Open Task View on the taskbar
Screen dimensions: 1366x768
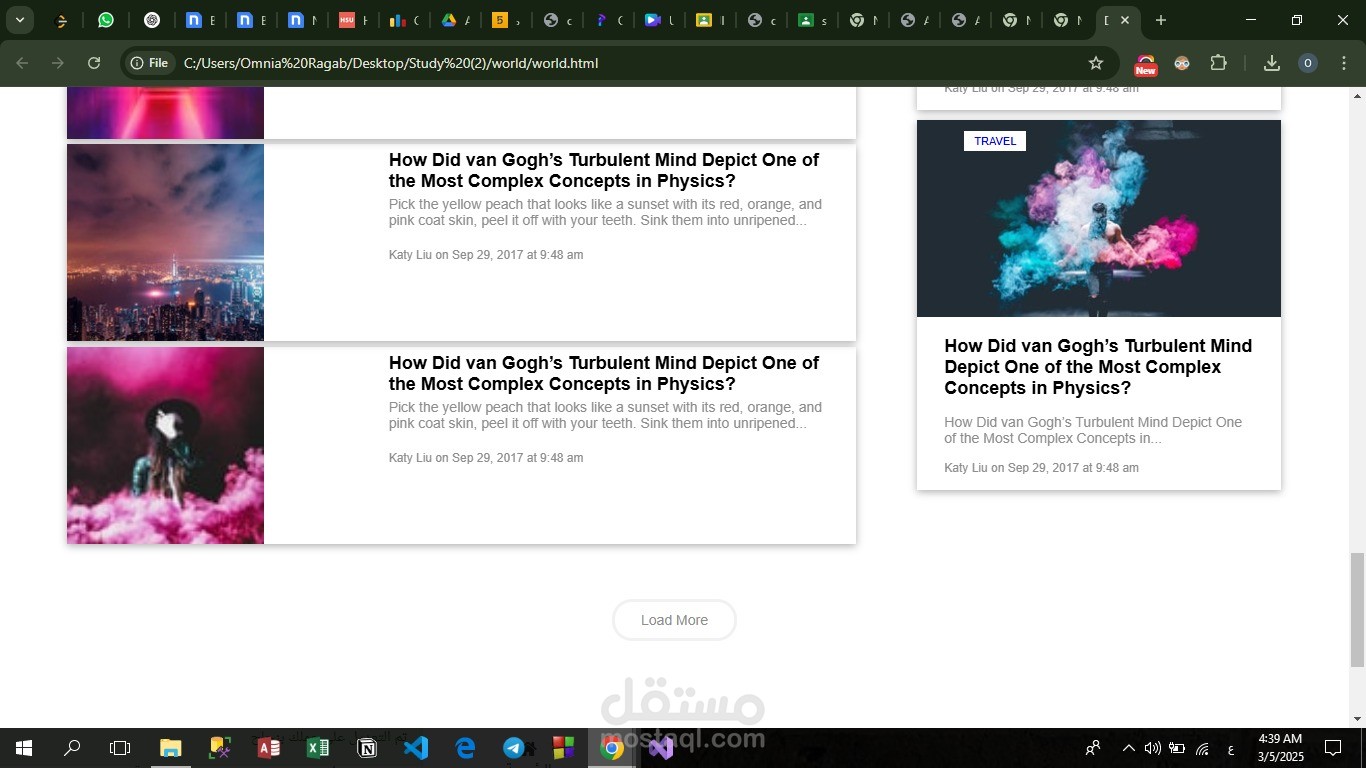coord(120,748)
